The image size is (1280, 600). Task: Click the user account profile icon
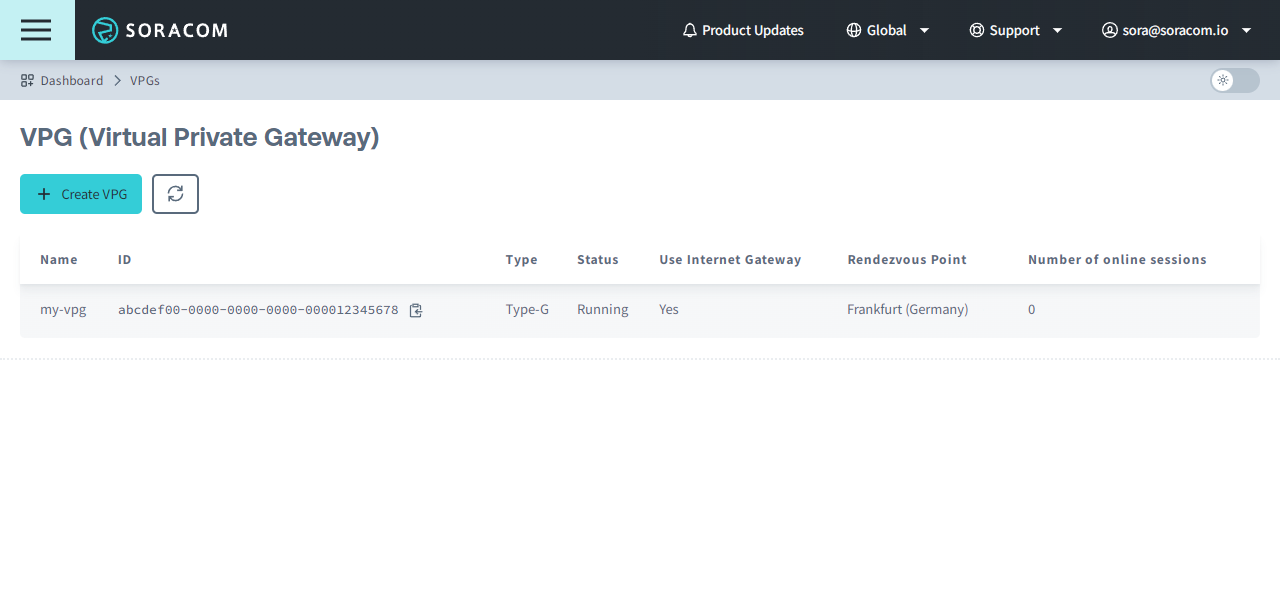coord(1109,30)
